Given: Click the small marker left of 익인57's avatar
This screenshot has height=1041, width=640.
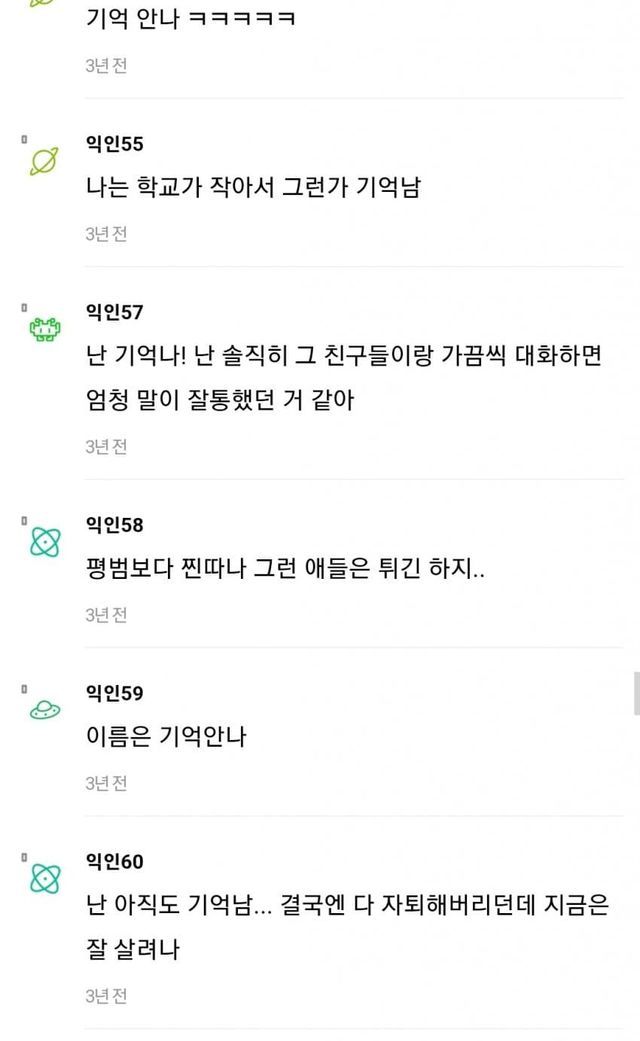Looking at the screenshot, I should pos(24,308).
